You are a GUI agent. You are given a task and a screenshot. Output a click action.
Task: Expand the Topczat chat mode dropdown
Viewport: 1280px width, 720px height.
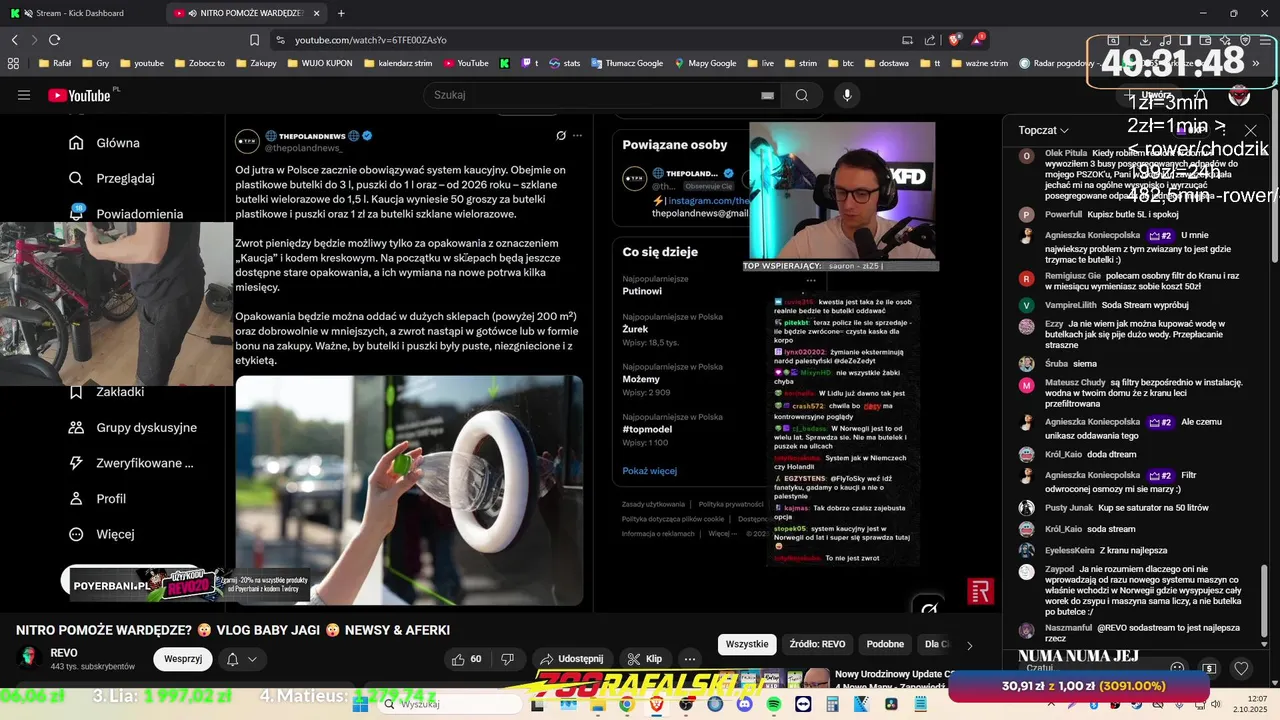tap(1044, 130)
